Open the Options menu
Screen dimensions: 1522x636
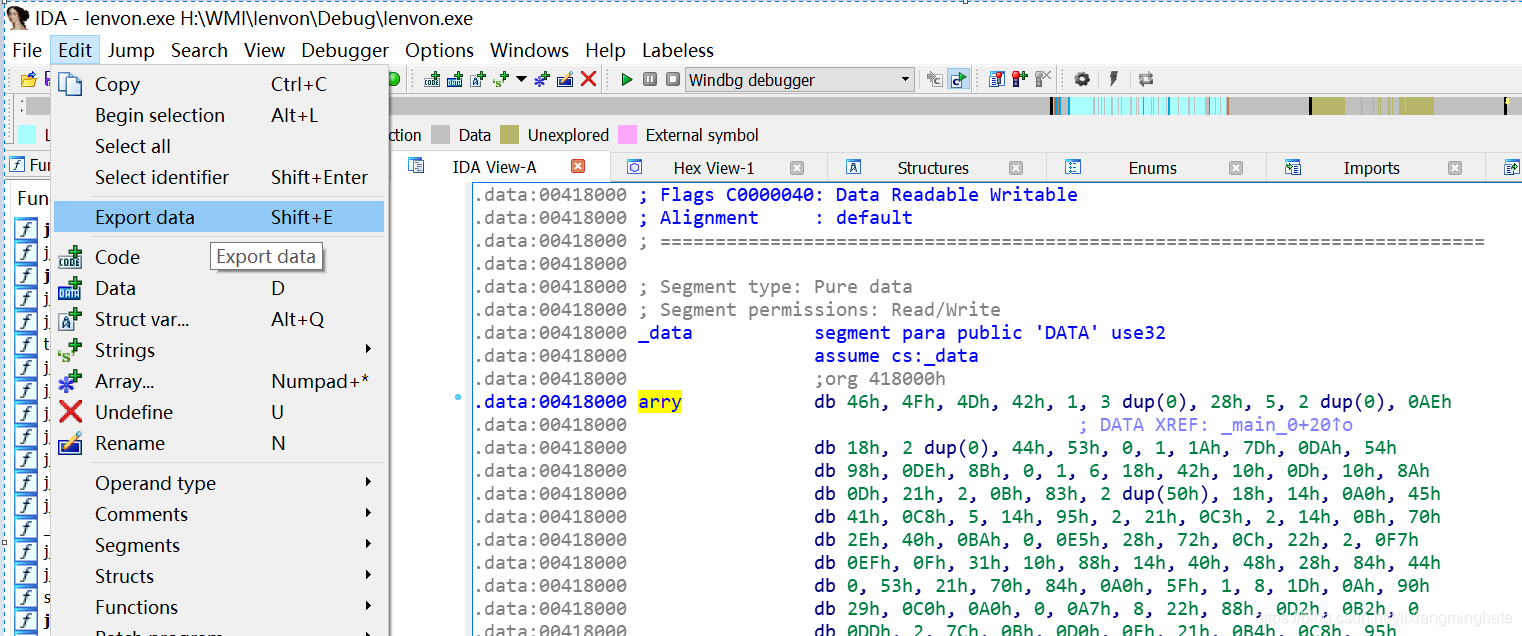[x=440, y=50]
